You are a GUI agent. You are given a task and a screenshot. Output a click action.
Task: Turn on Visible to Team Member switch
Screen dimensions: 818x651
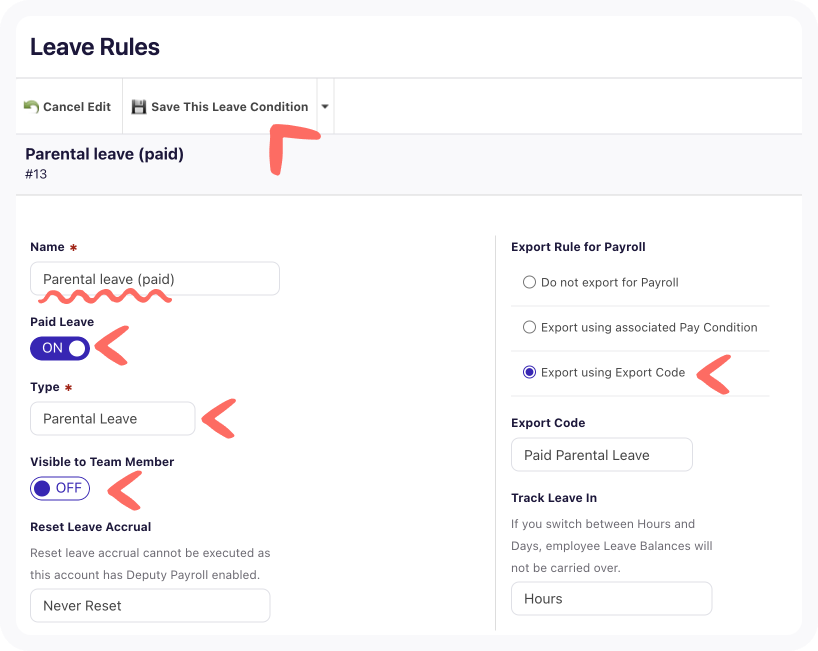point(60,488)
